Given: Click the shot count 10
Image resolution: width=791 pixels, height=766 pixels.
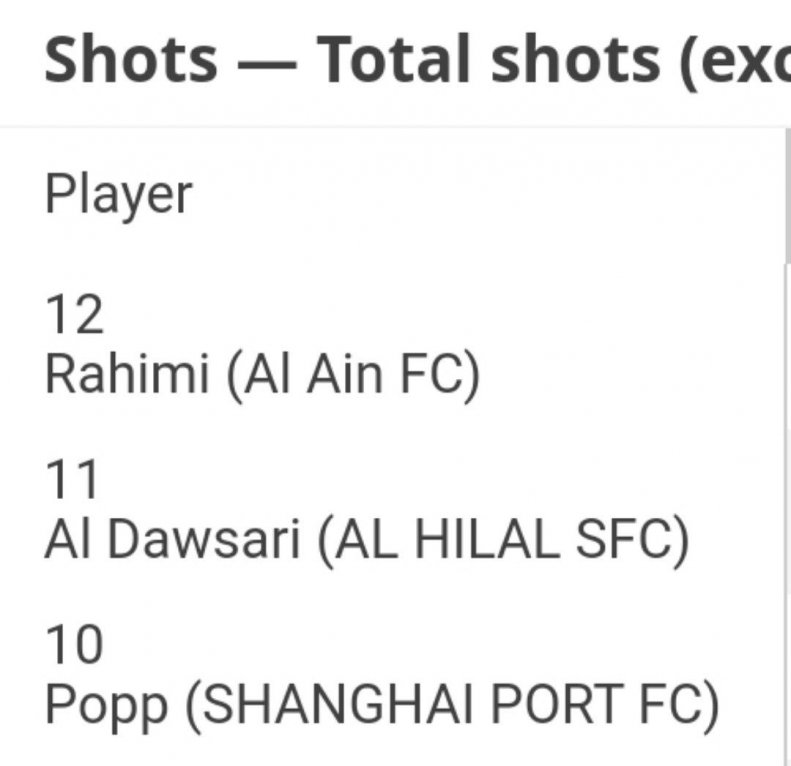Looking at the screenshot, I should [74, 646].
